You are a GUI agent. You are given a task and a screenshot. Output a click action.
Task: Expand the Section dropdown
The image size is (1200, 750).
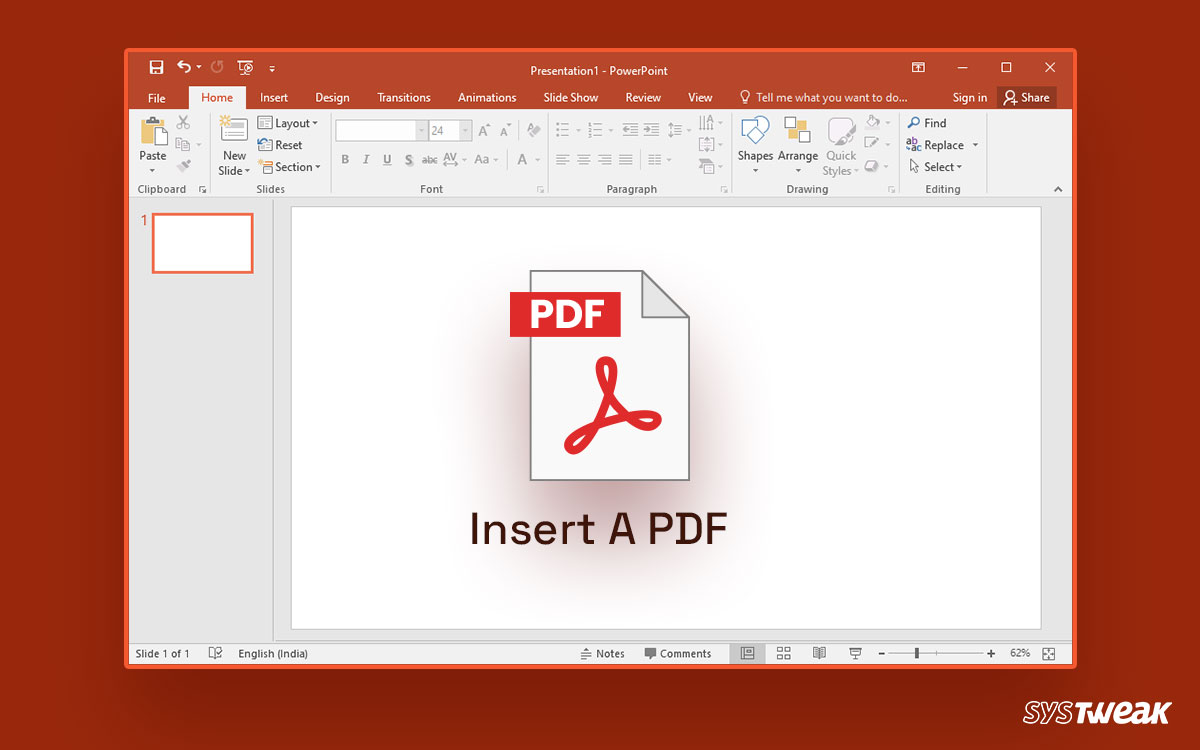[x=290, y=166]
